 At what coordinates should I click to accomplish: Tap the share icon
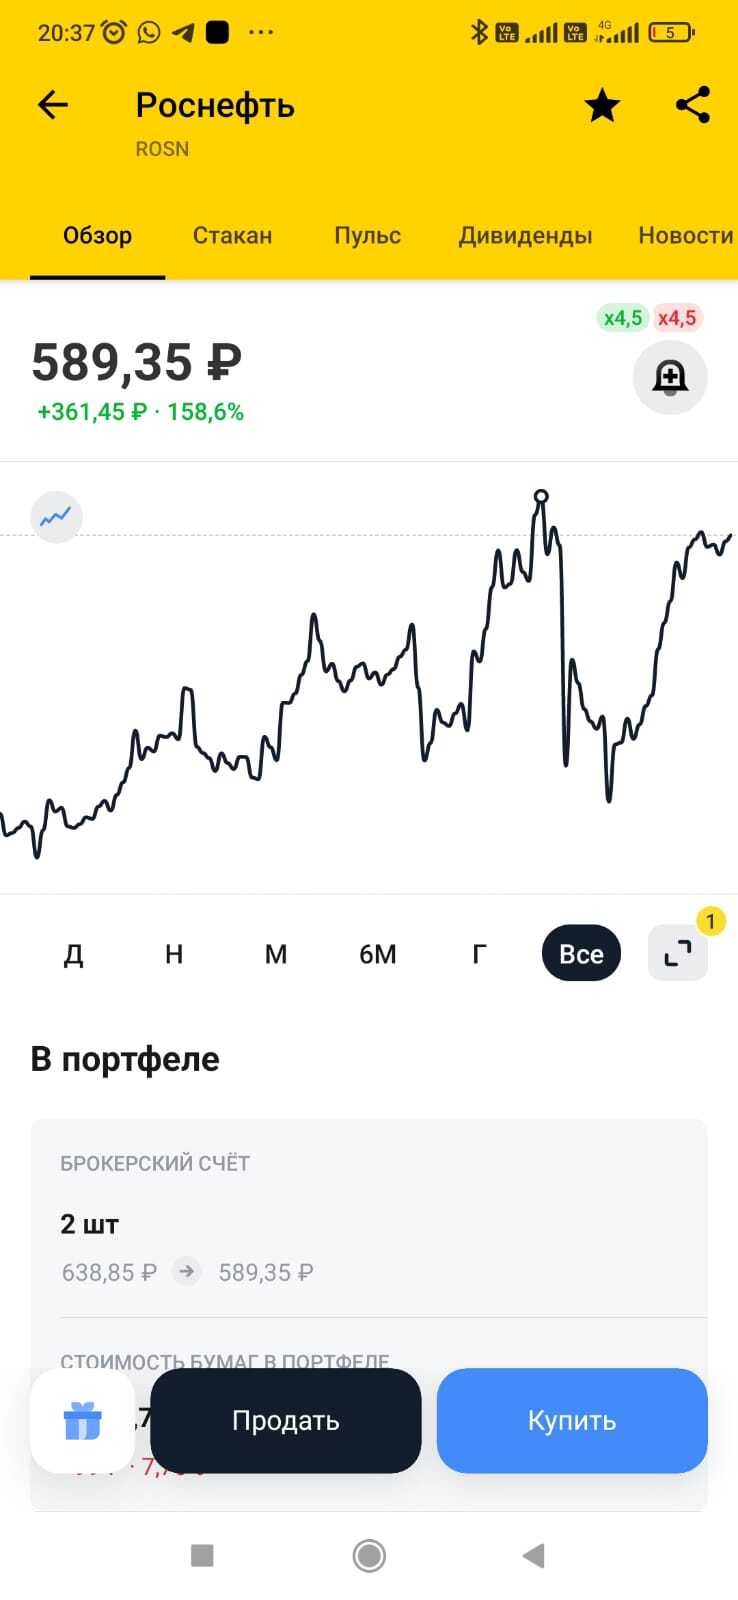pyautogui.click(x=692, y=105)
